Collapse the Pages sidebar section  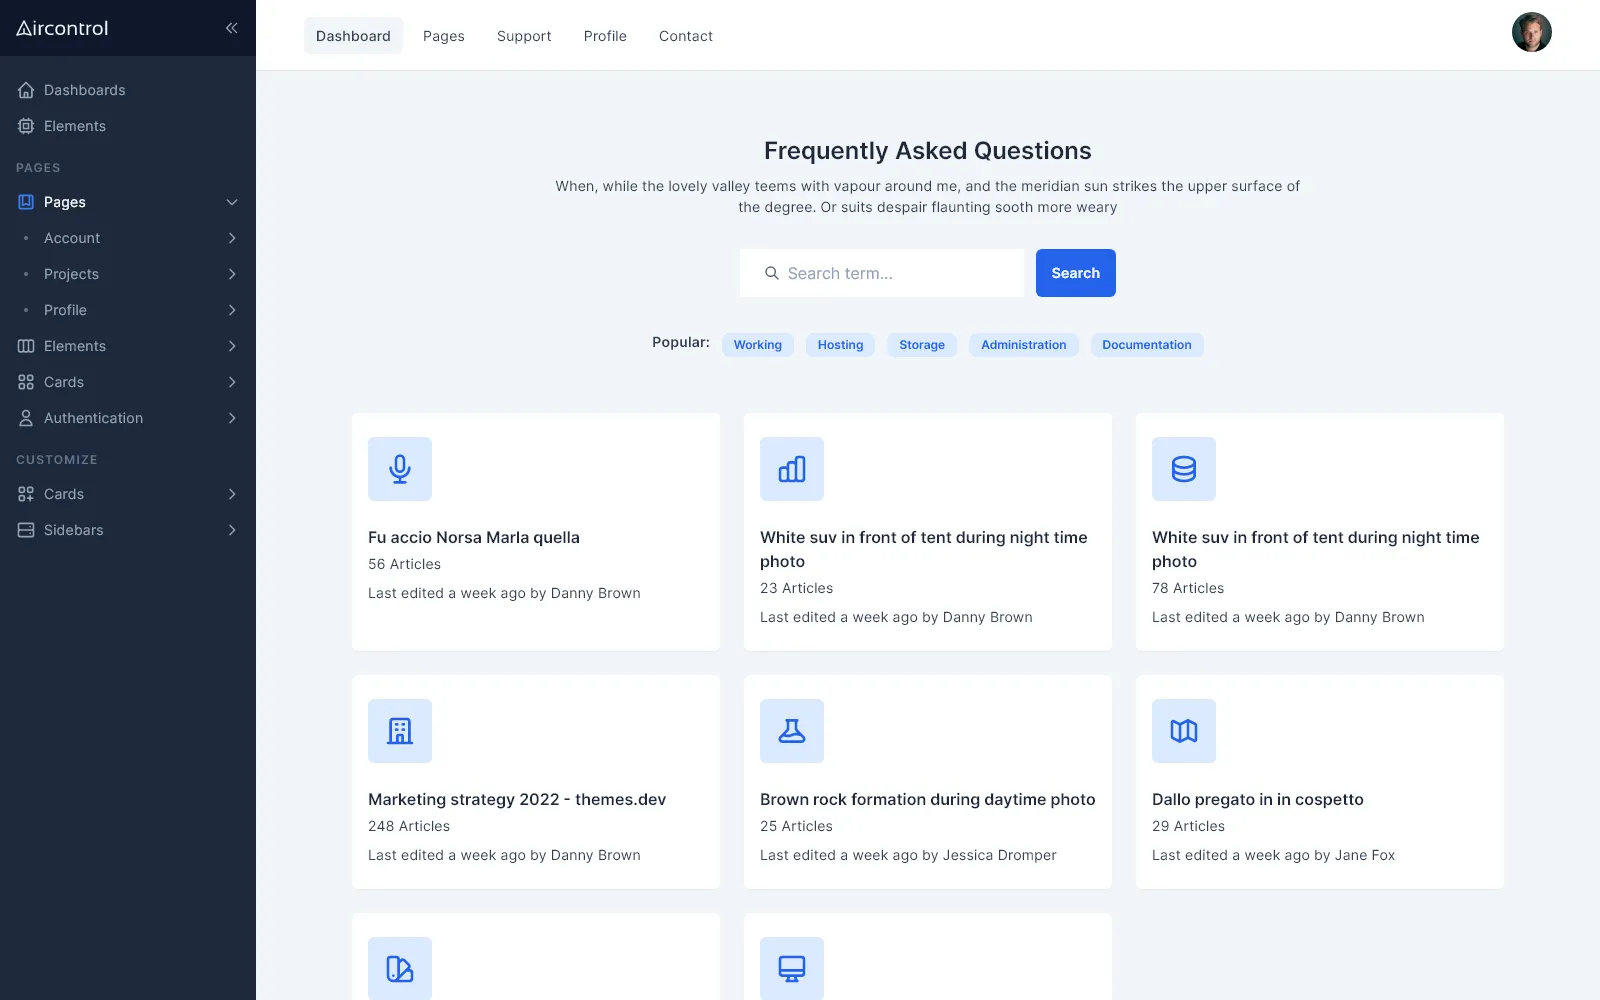tap(232, 202)
